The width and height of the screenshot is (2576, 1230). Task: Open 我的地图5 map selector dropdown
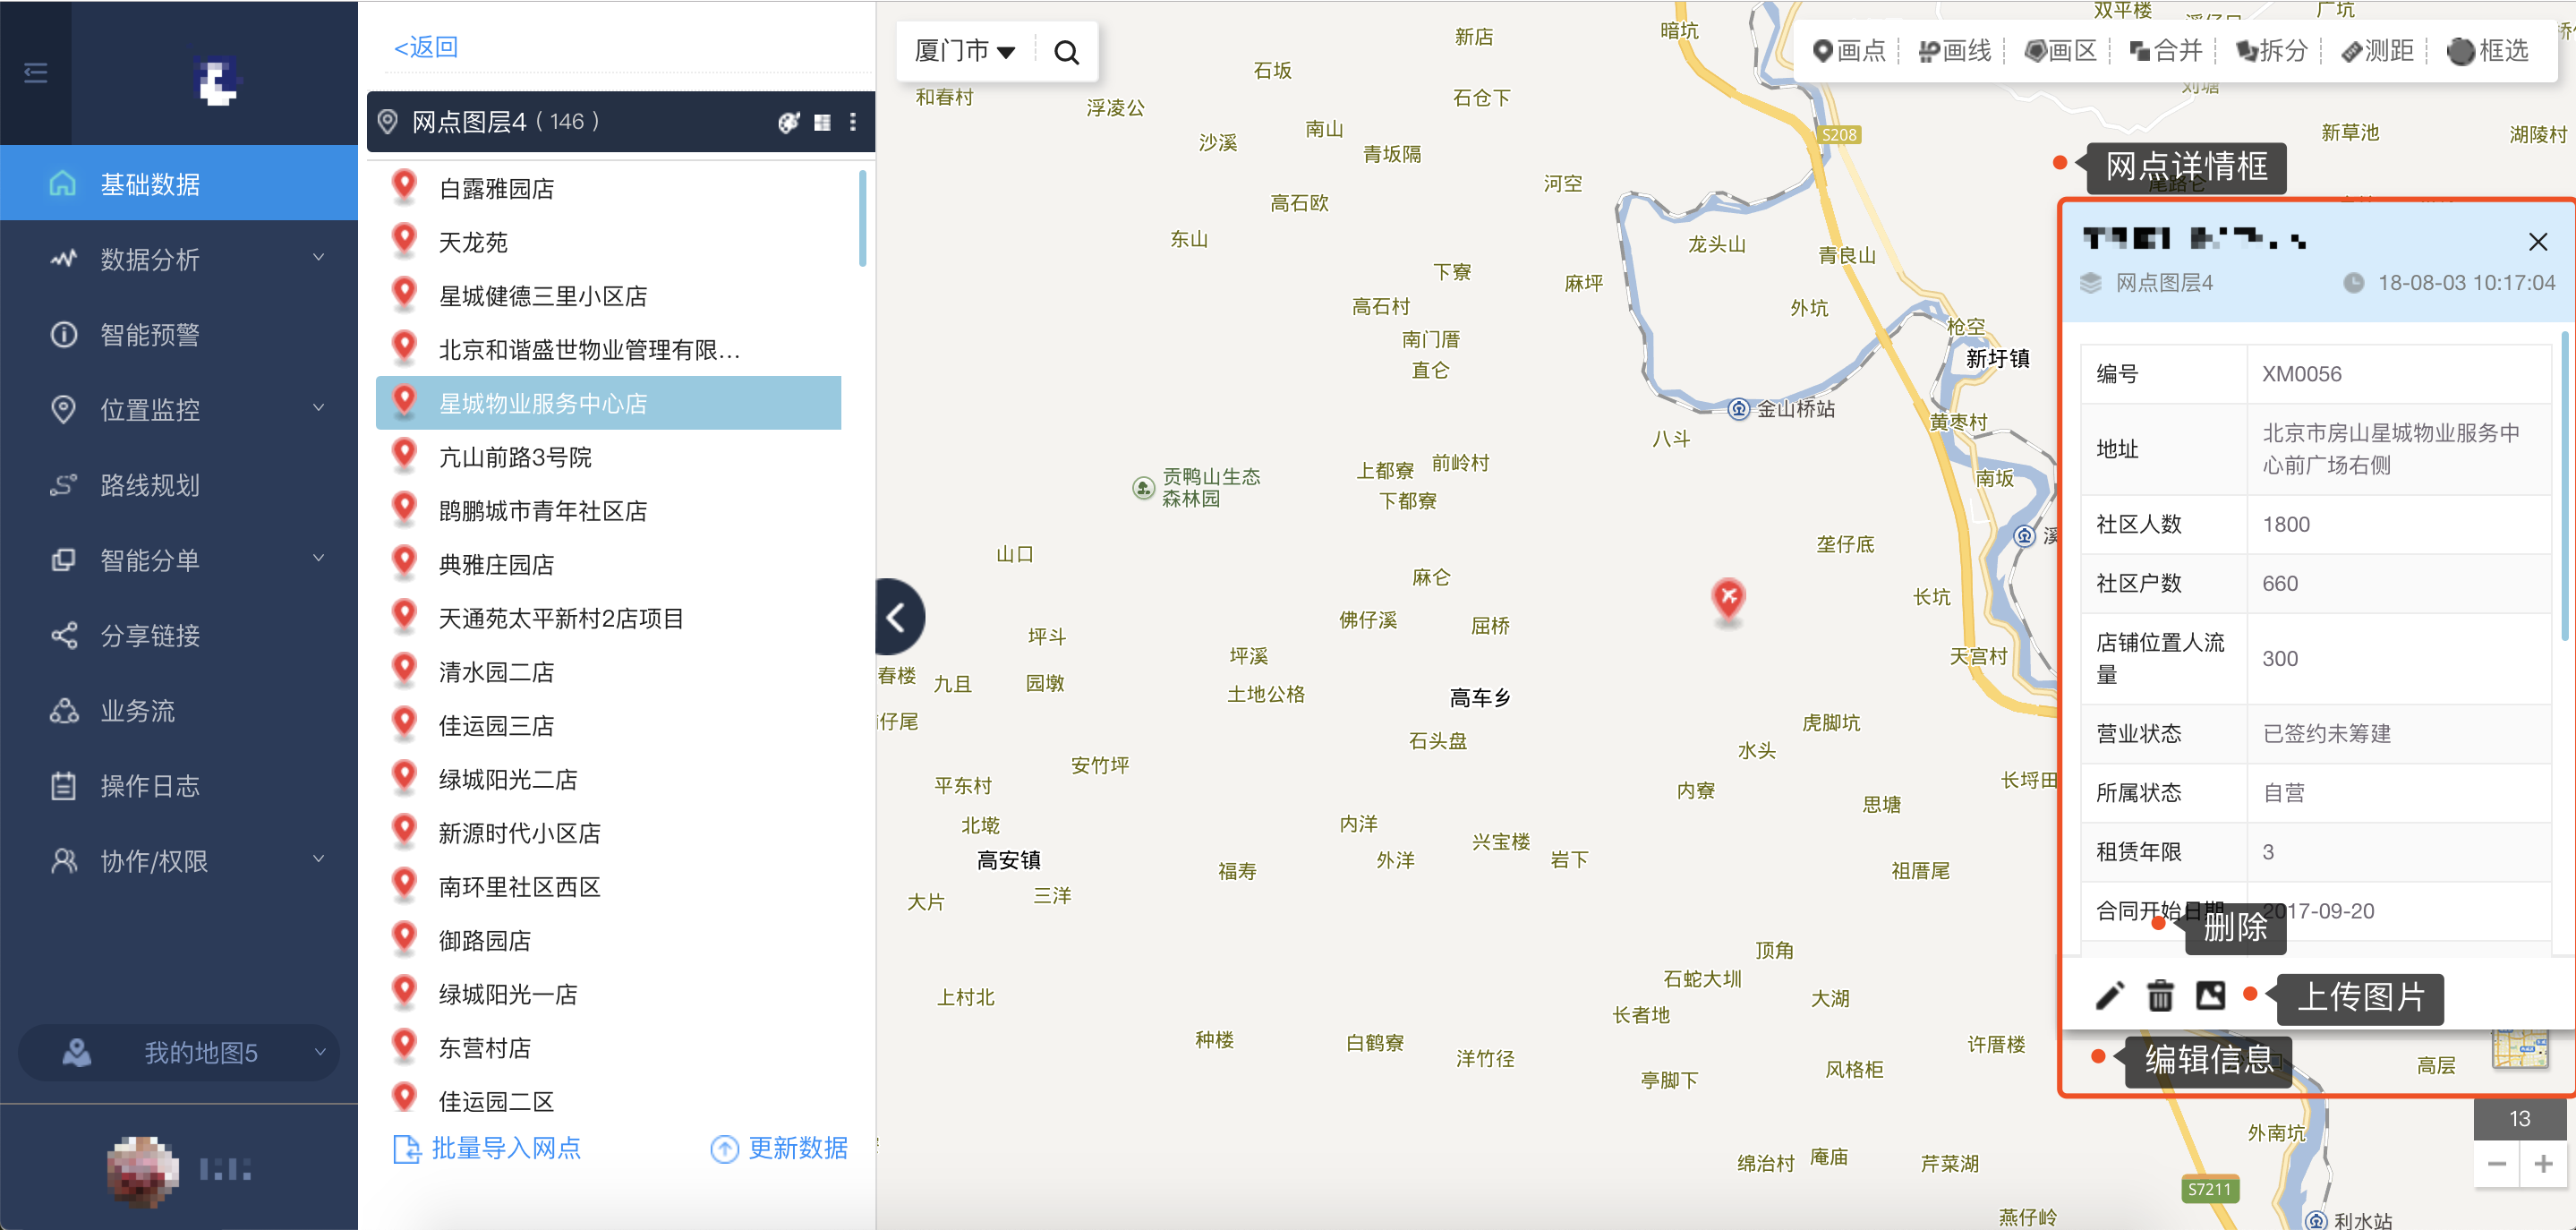179,1052
